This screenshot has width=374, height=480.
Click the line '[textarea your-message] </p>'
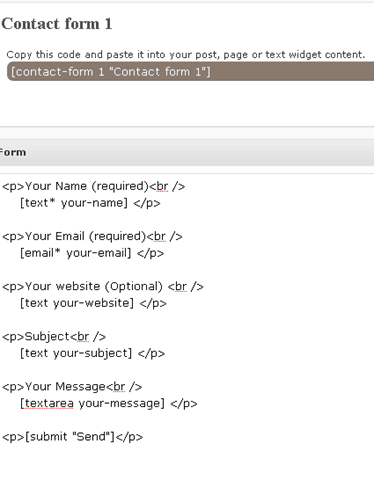(109, 403)
